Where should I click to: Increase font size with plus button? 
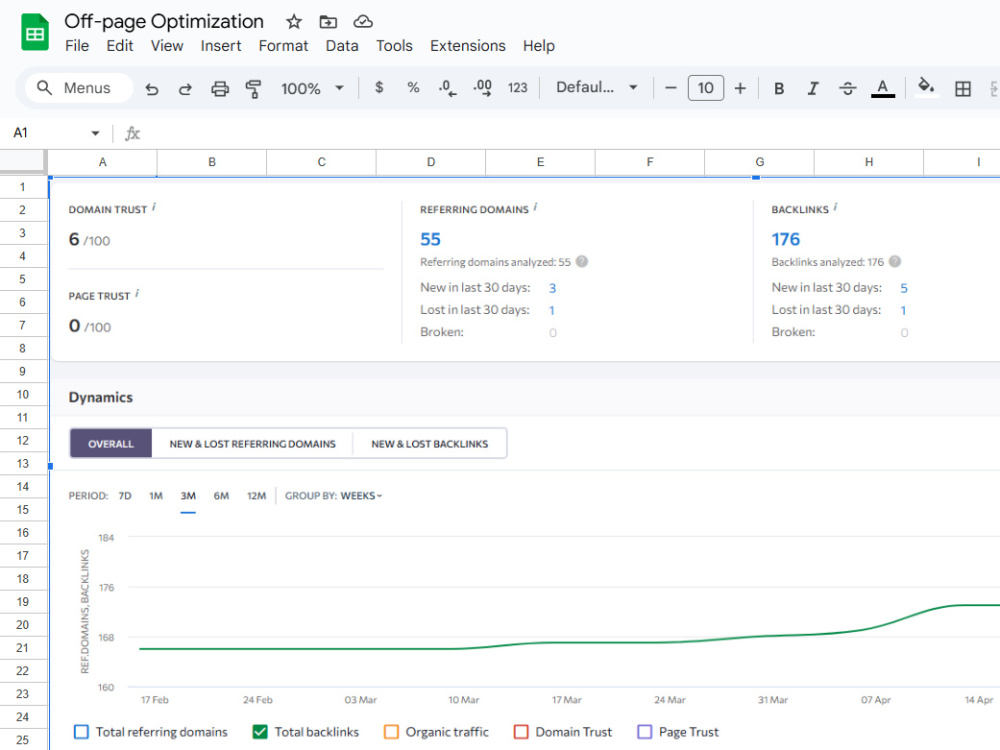pyautogui.click(x=740, y=88)
